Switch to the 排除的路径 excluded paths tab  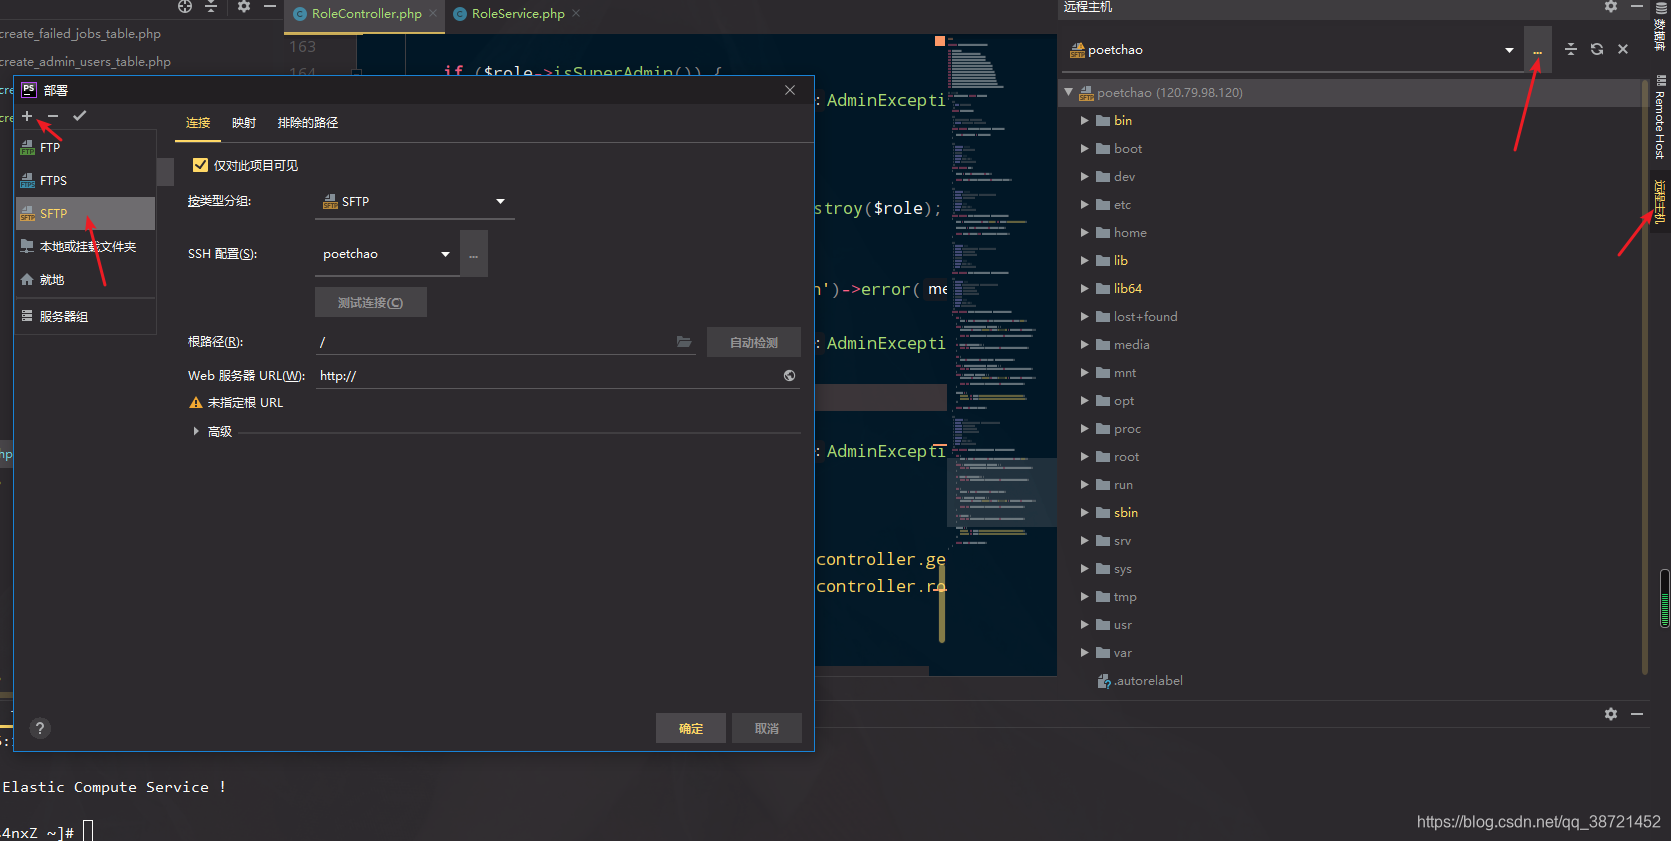308,123
